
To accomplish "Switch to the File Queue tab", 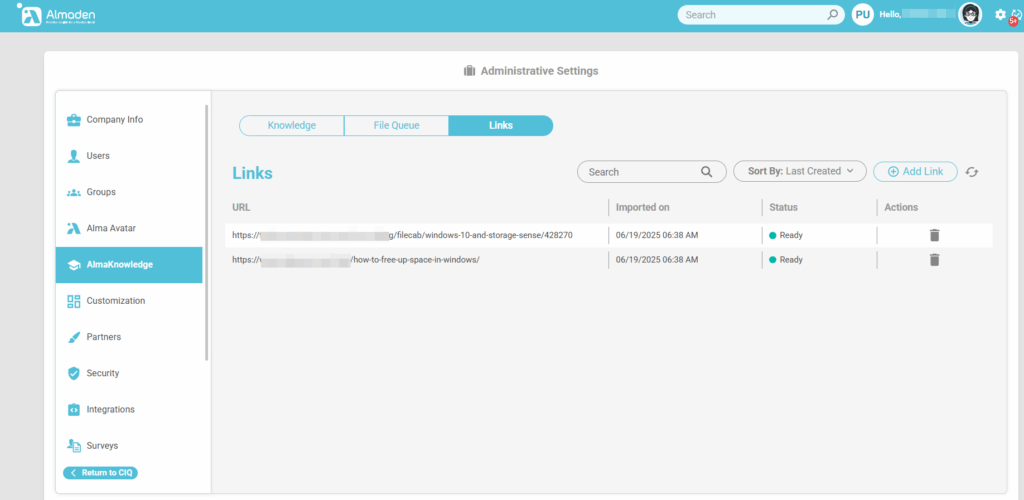I will pyautogui.click(x=396, y=126).
